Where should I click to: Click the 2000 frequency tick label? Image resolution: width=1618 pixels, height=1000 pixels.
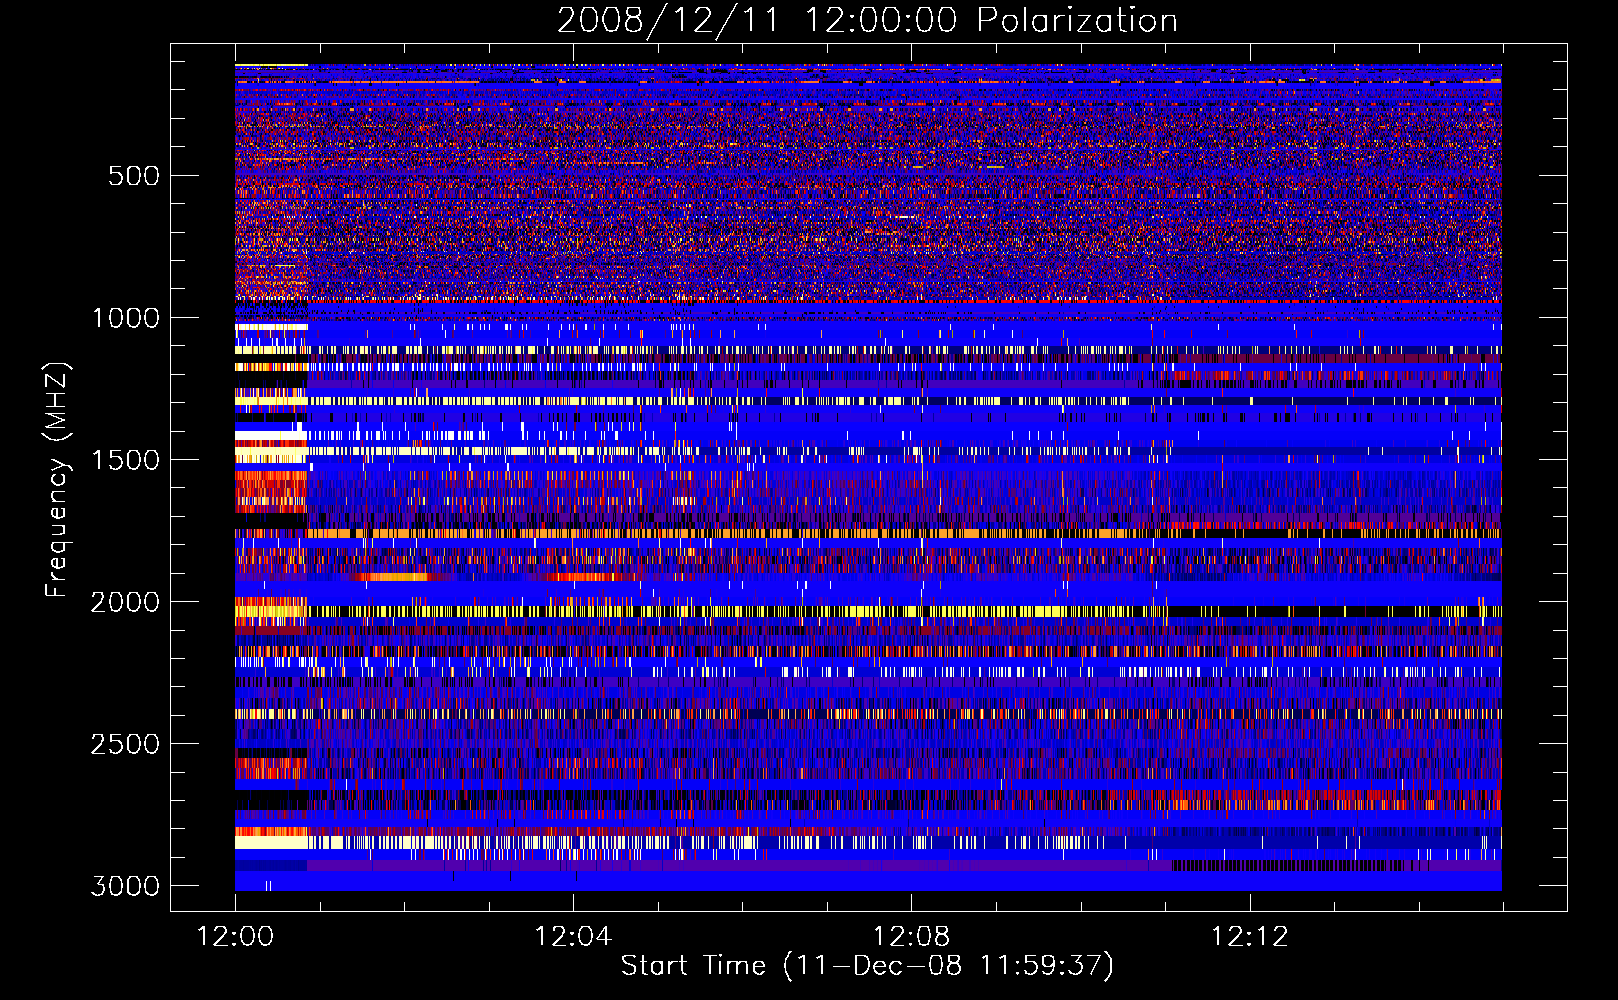[125, 602]
